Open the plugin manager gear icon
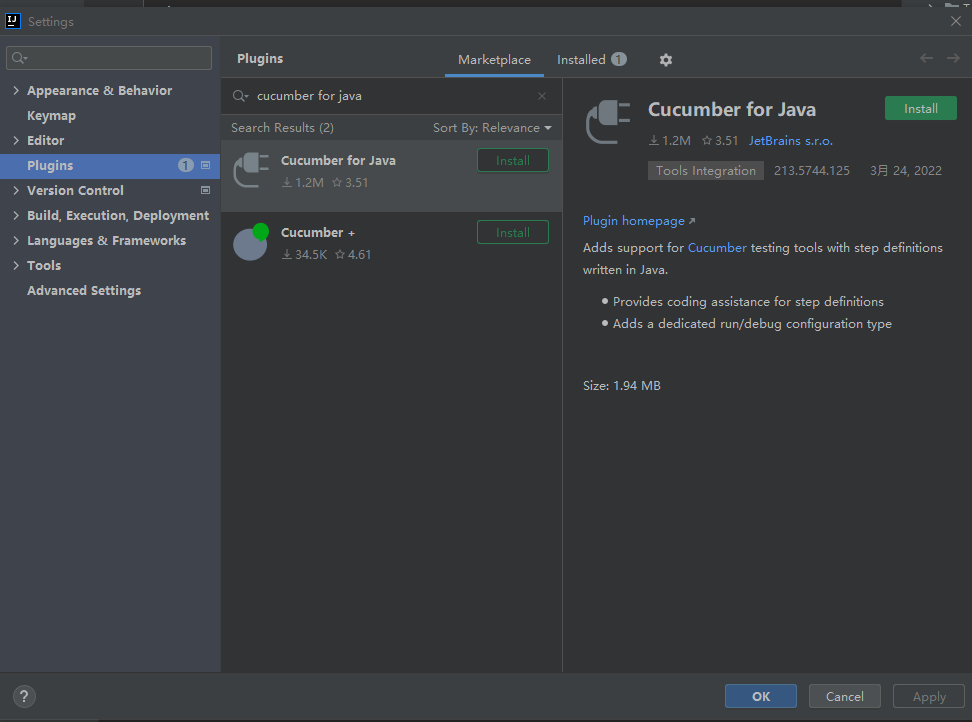This screenshot has width=972, height=722. pos(666,60)
